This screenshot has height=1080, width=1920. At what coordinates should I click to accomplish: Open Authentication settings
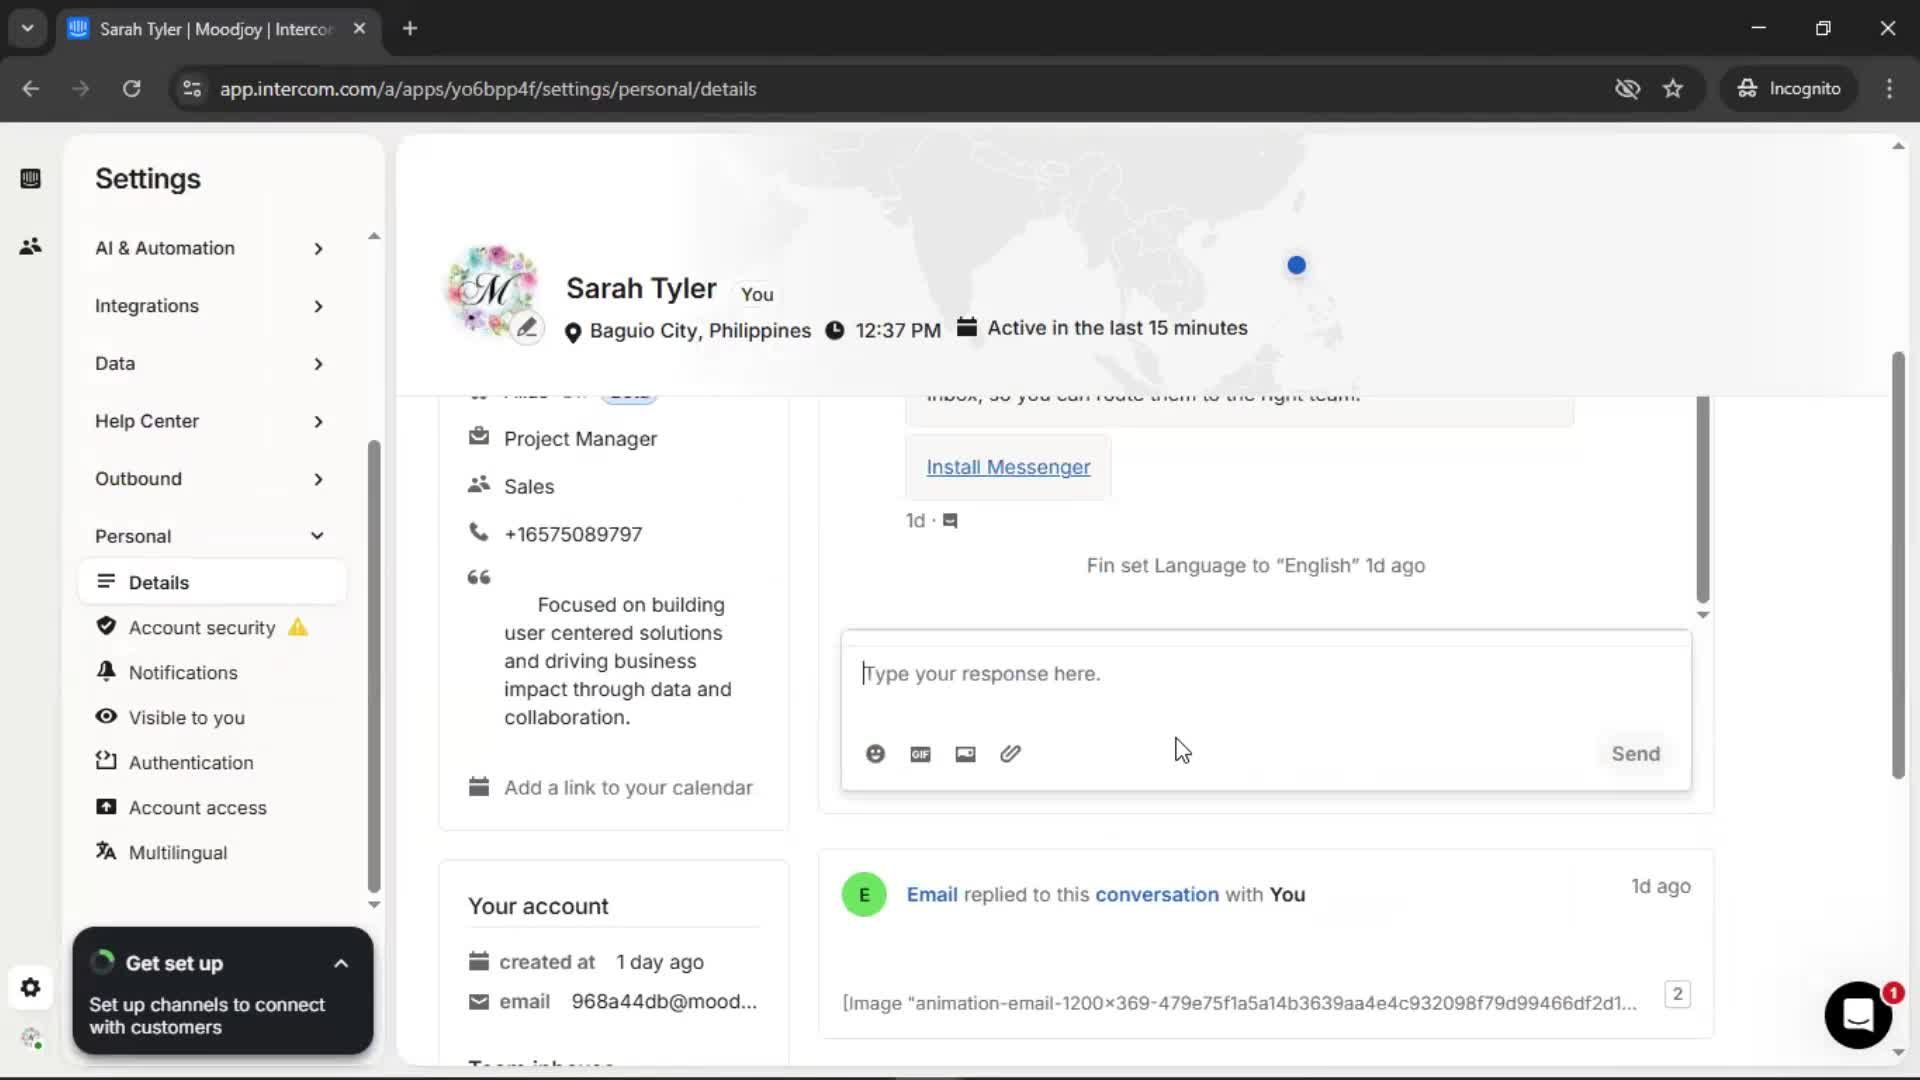(x=190, y=763)
